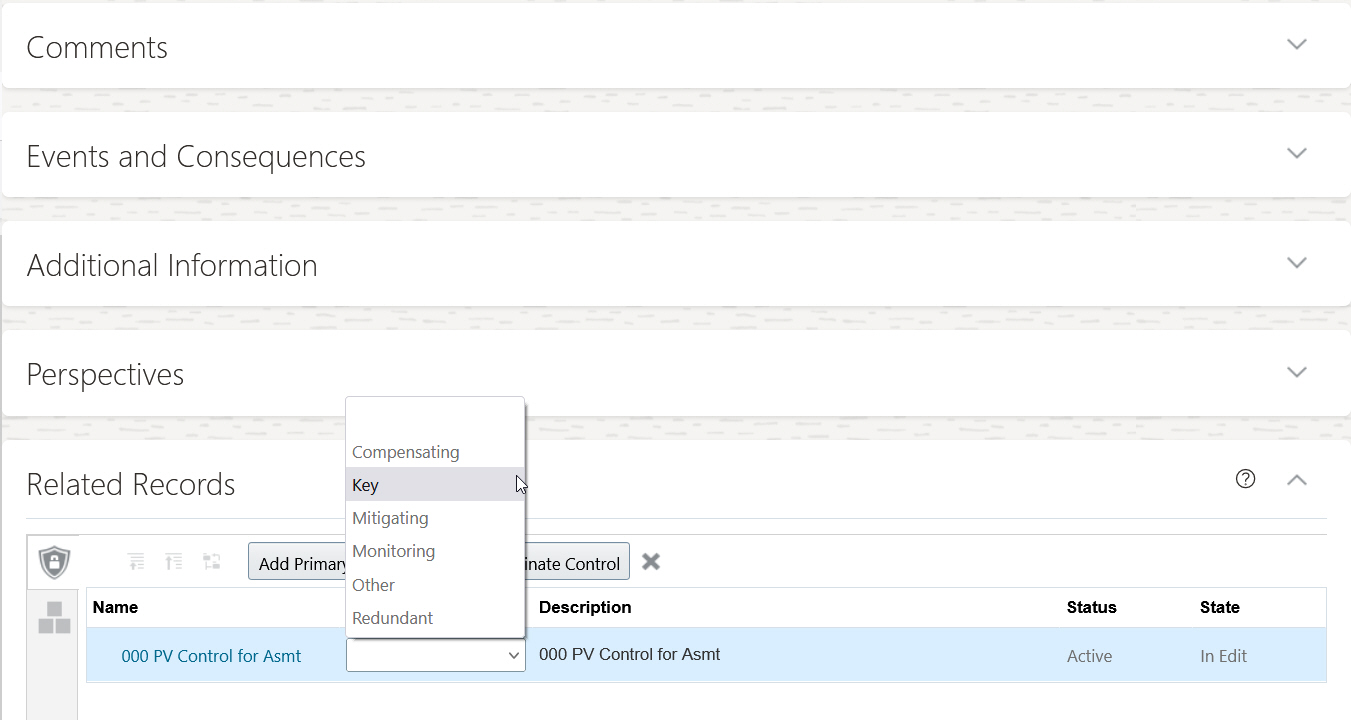Click the show as top hierarchy icon
Screen dimensions: 1351x720
point(212,562)
